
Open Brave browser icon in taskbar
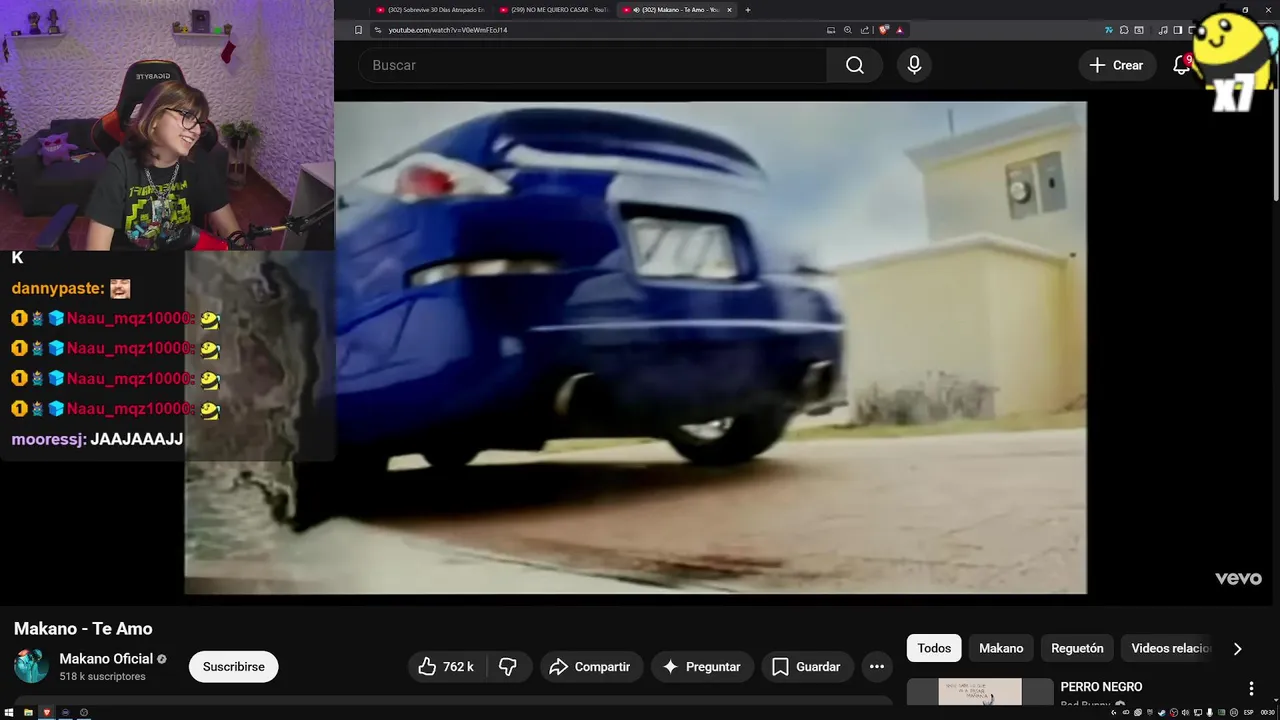[47, 712]
